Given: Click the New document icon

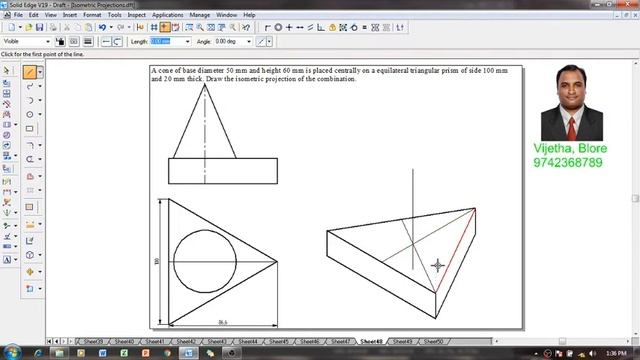Looking at the screenshot, I should tap(12, 28).
